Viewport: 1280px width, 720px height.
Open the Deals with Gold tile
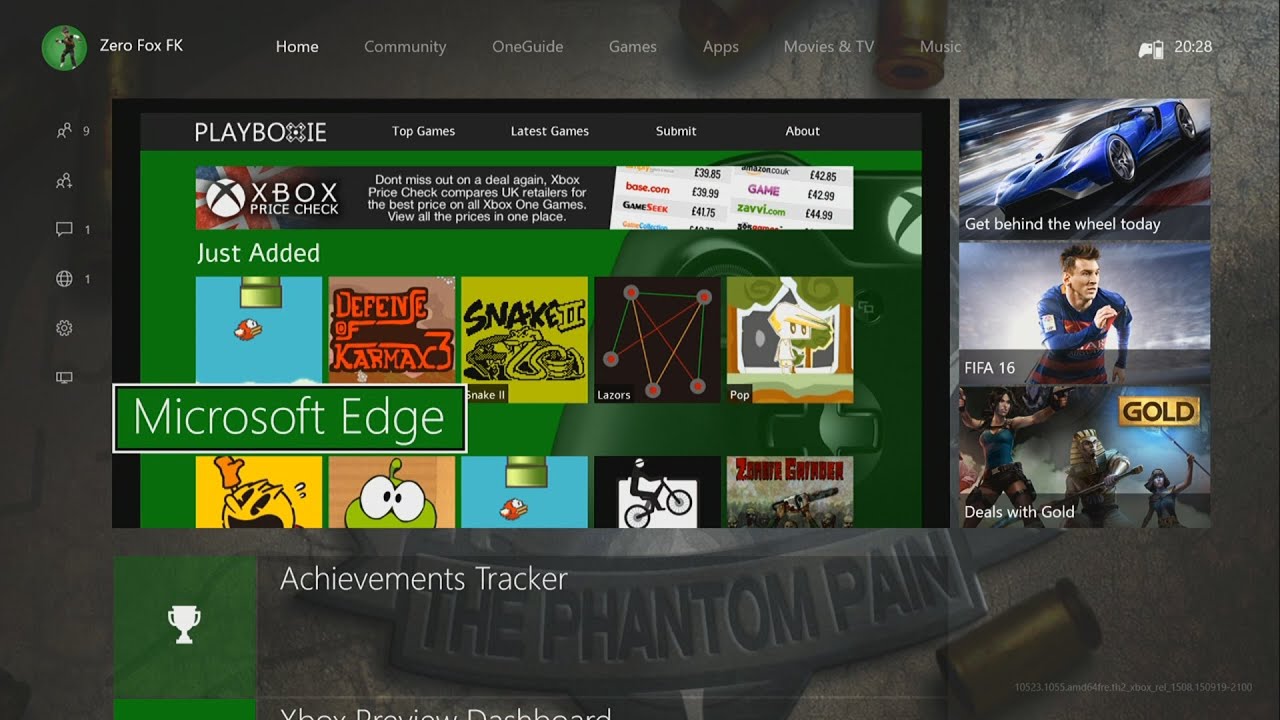(x=1085, y=457)
